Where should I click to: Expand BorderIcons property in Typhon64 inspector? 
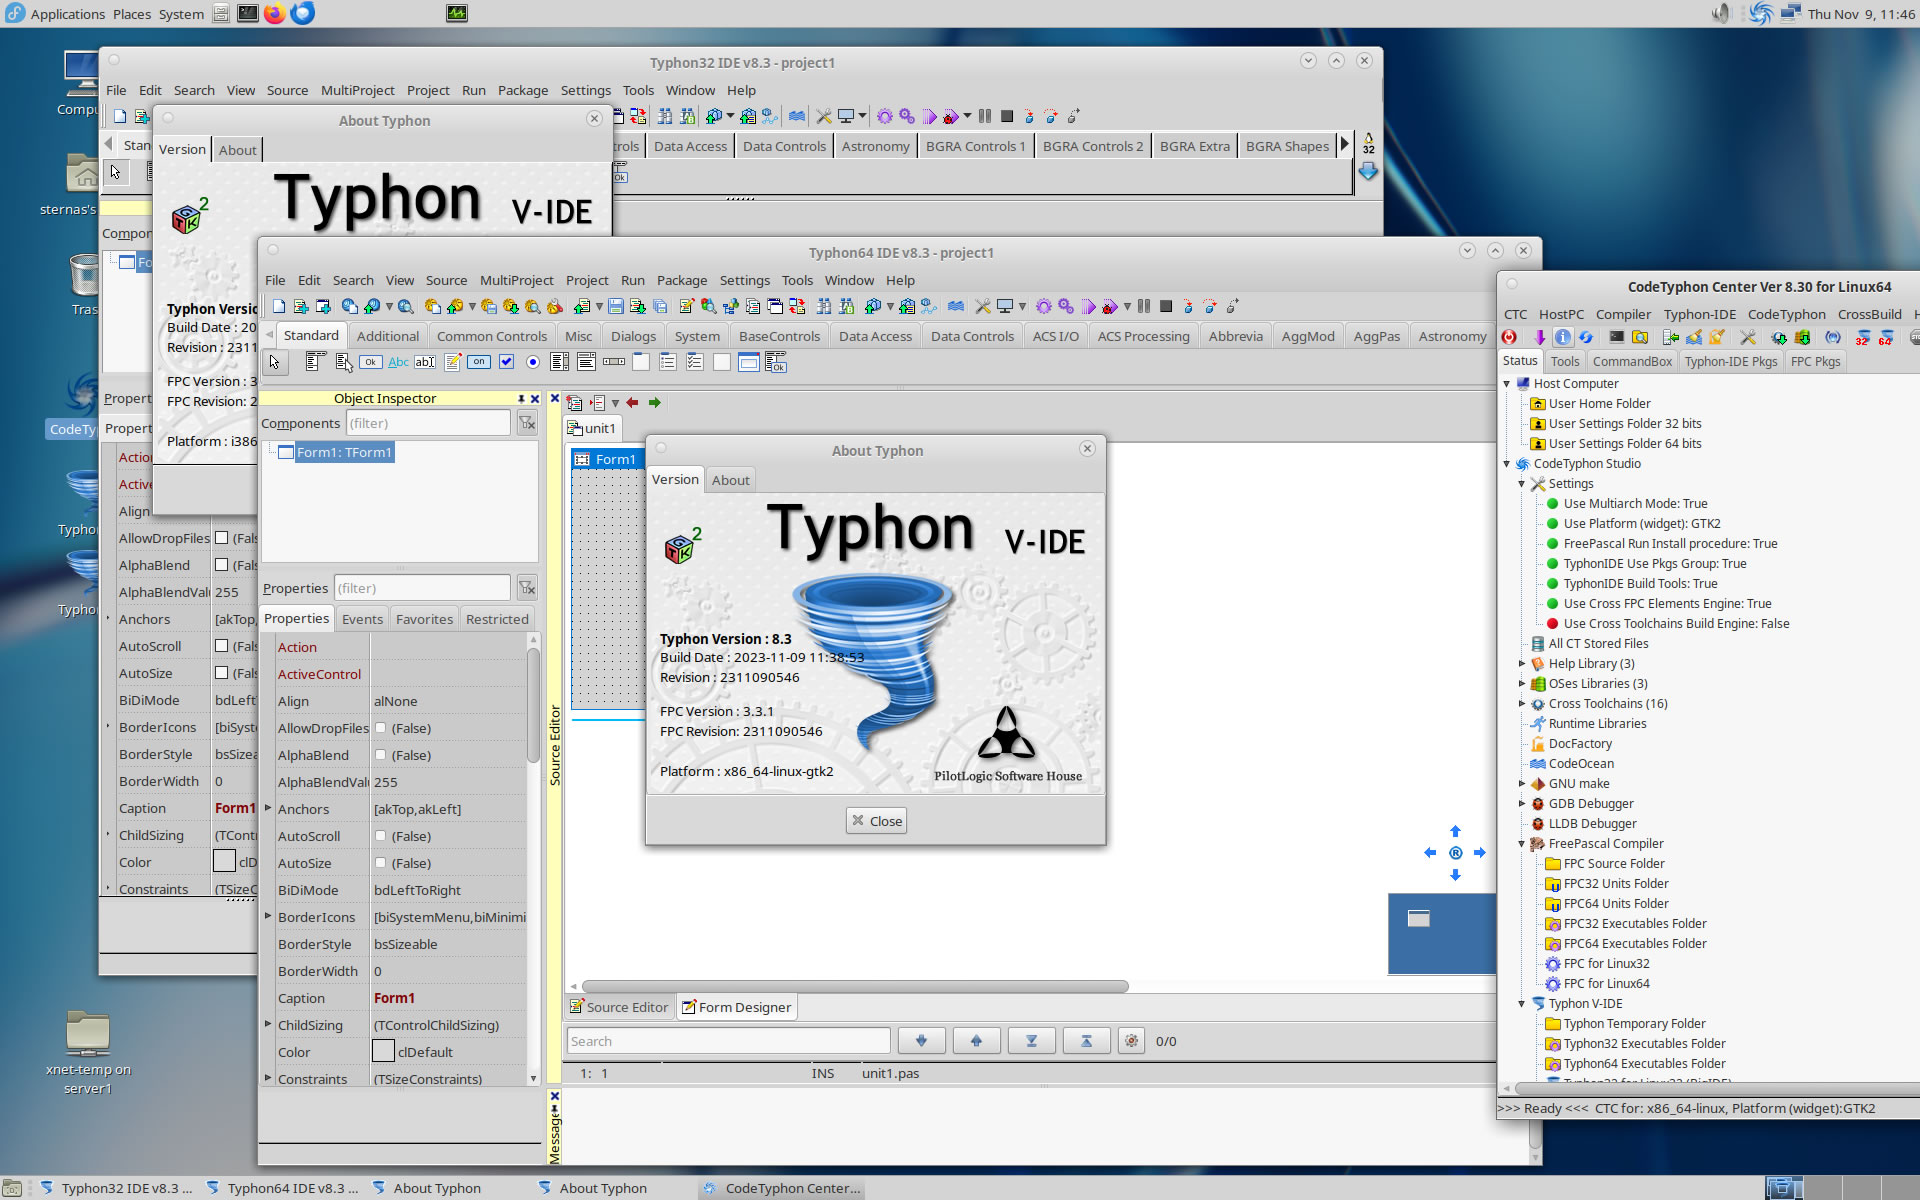[267, 916]
